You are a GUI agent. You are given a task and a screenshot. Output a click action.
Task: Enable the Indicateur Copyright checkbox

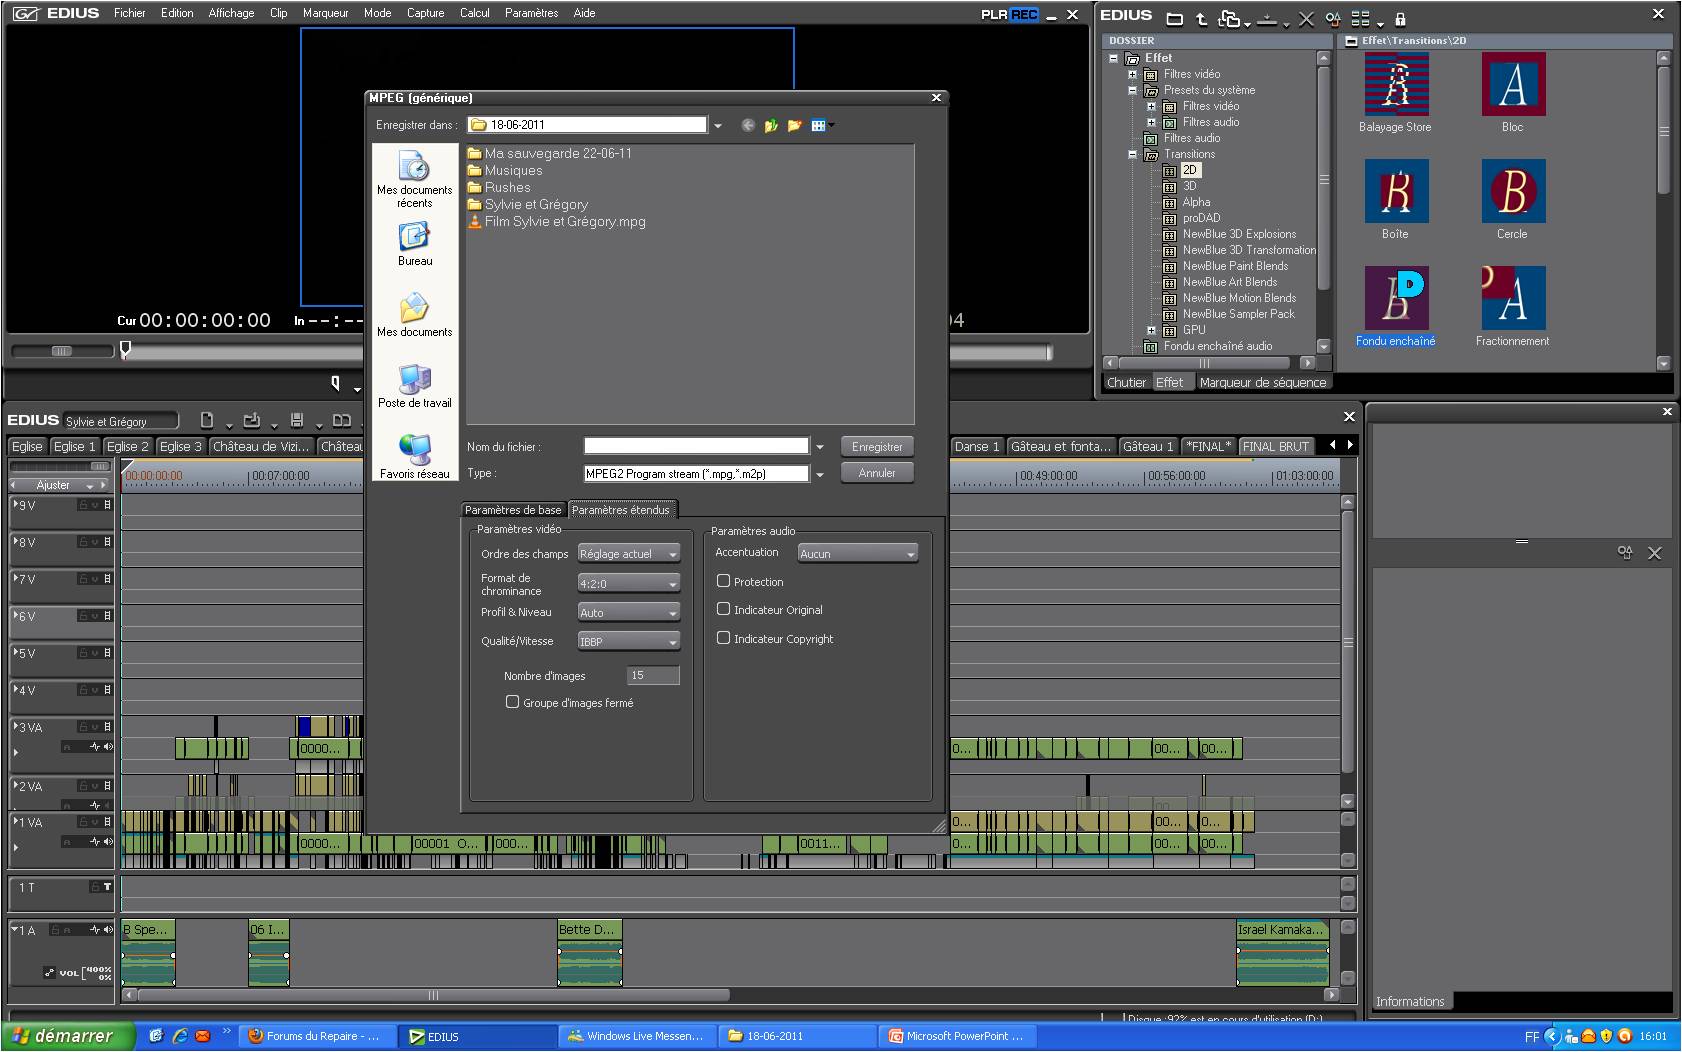click(723, 637)
